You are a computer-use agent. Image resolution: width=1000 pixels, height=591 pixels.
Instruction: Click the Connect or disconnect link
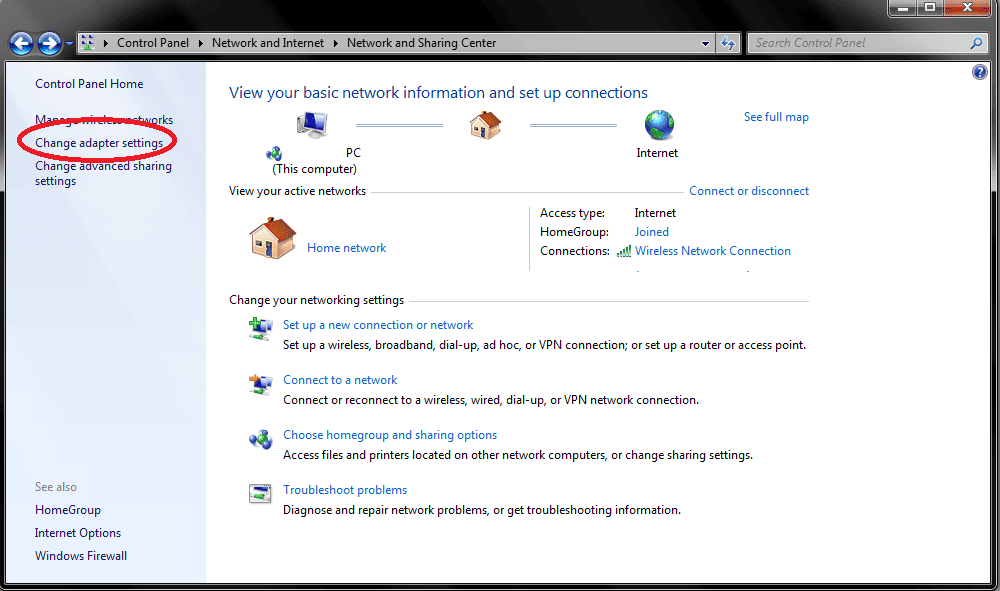click(x=749, y=191)
